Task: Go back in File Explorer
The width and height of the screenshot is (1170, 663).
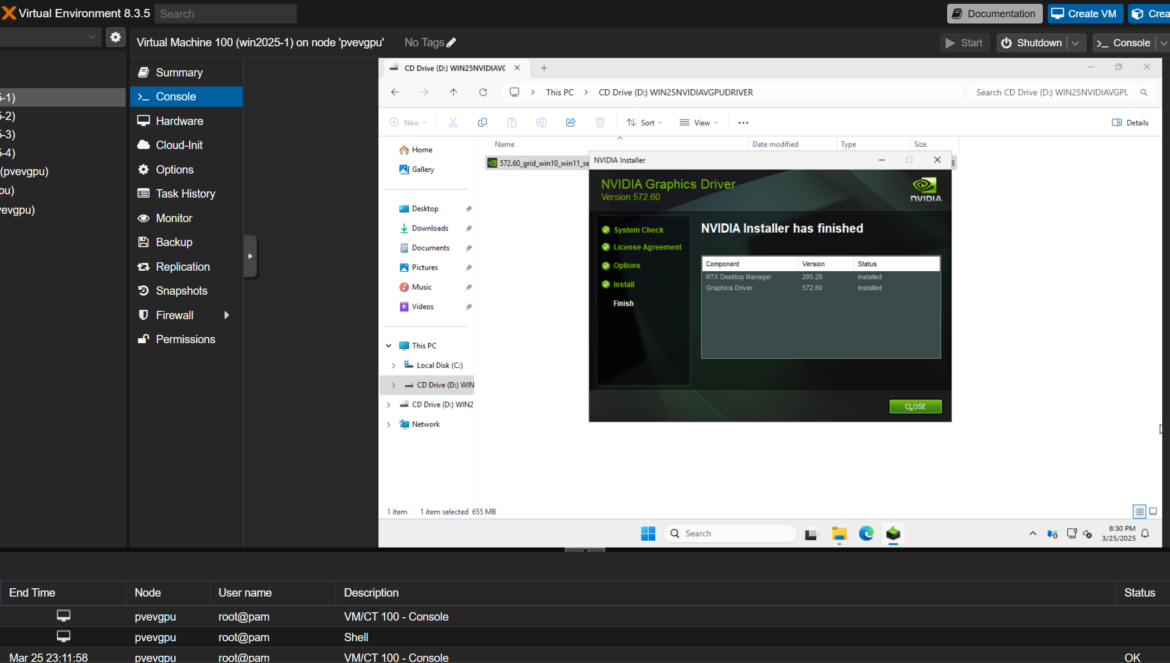Action: coord(395,92)
